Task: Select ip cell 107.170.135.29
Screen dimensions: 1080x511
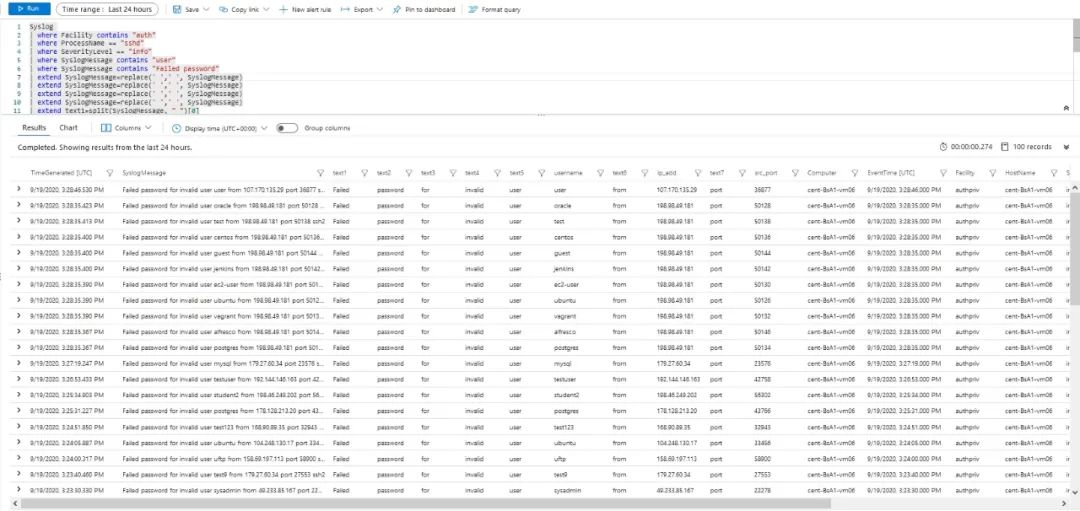Action: [677, 189]
